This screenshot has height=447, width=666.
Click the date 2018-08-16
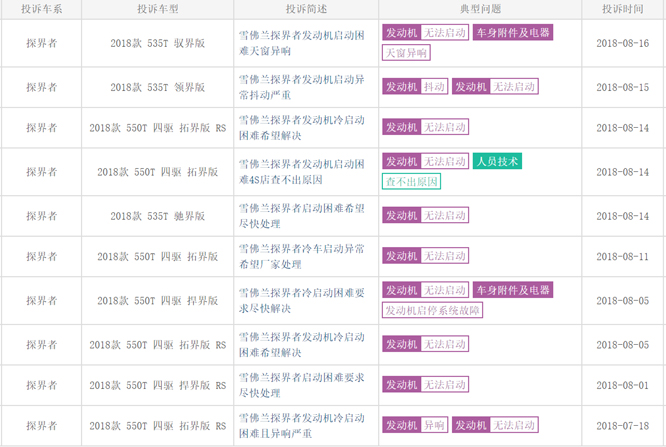tap(623, 43)
